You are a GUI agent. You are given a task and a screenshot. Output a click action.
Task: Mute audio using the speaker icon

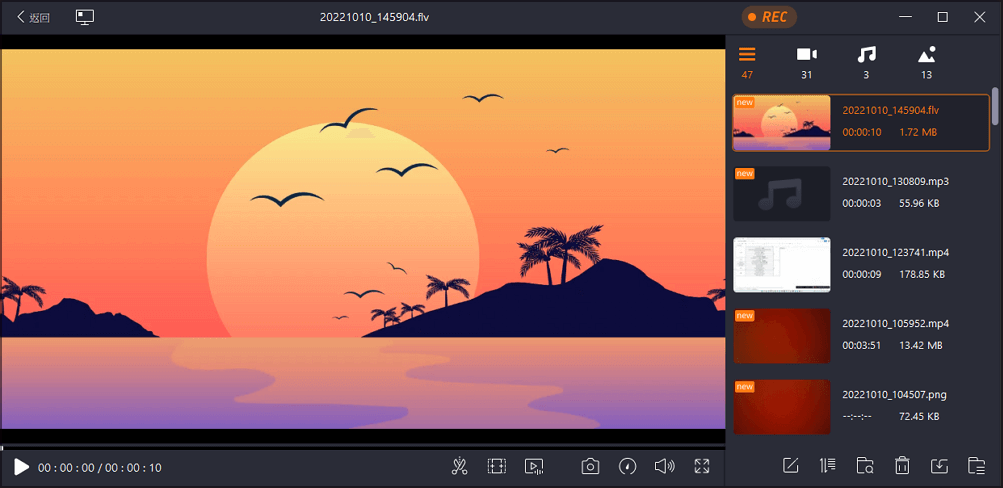665,466
